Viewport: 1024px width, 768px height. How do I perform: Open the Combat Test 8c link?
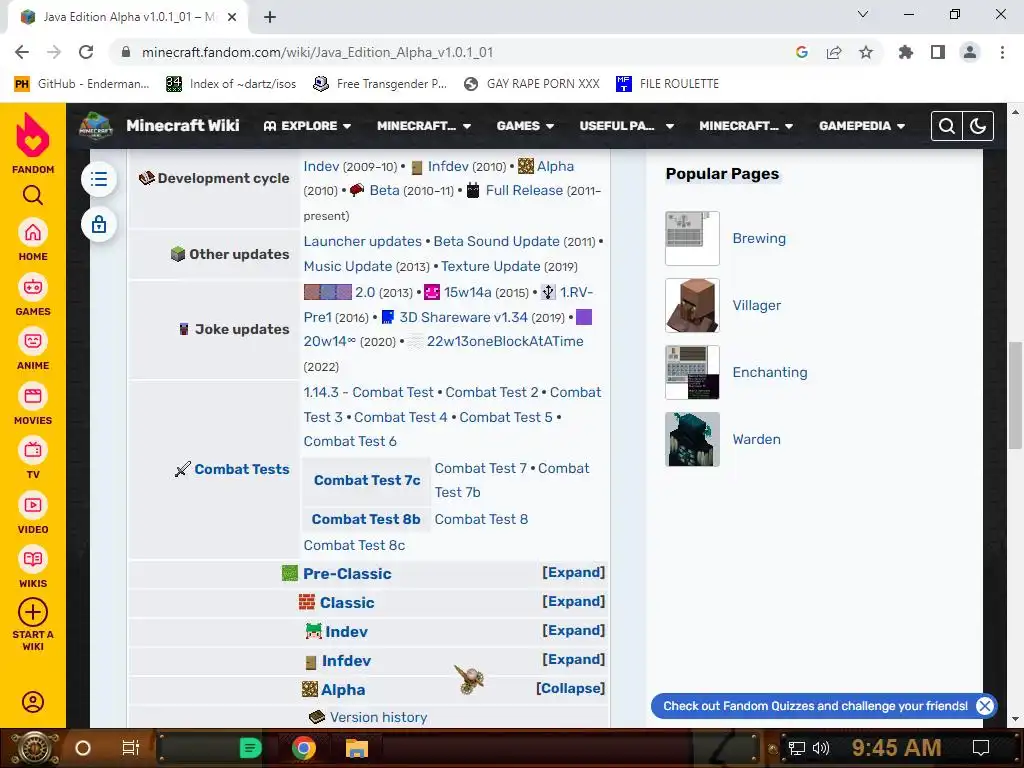coord(354,545)
